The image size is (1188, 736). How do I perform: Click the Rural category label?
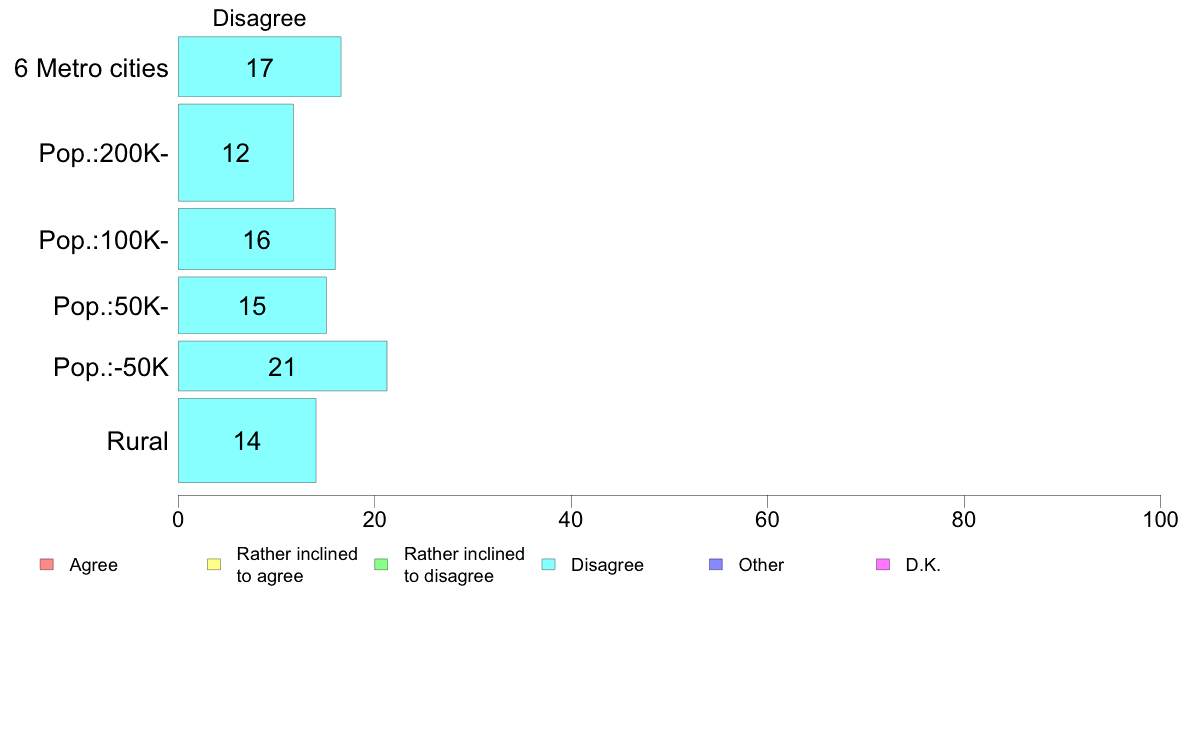[137, 441]
